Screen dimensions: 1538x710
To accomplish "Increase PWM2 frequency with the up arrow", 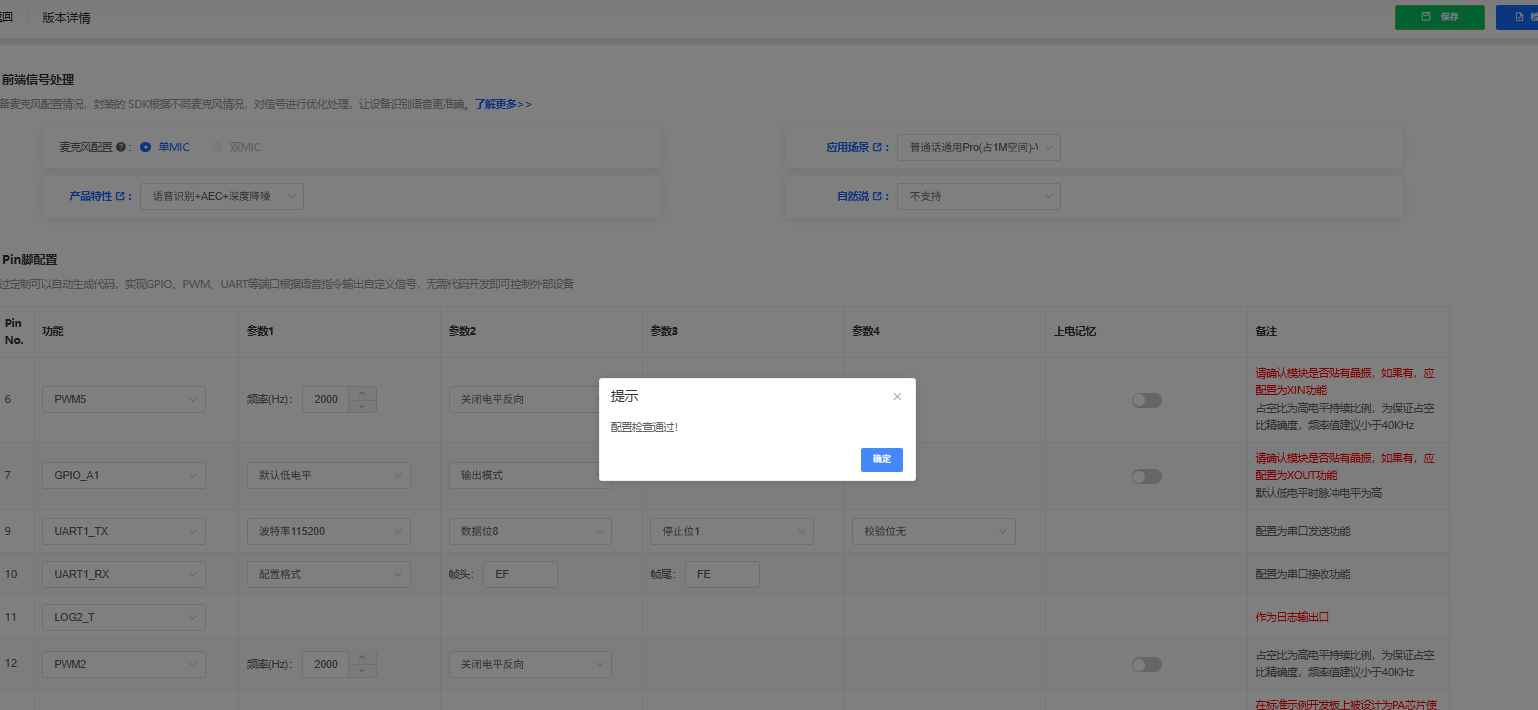I will pos(362,658).
